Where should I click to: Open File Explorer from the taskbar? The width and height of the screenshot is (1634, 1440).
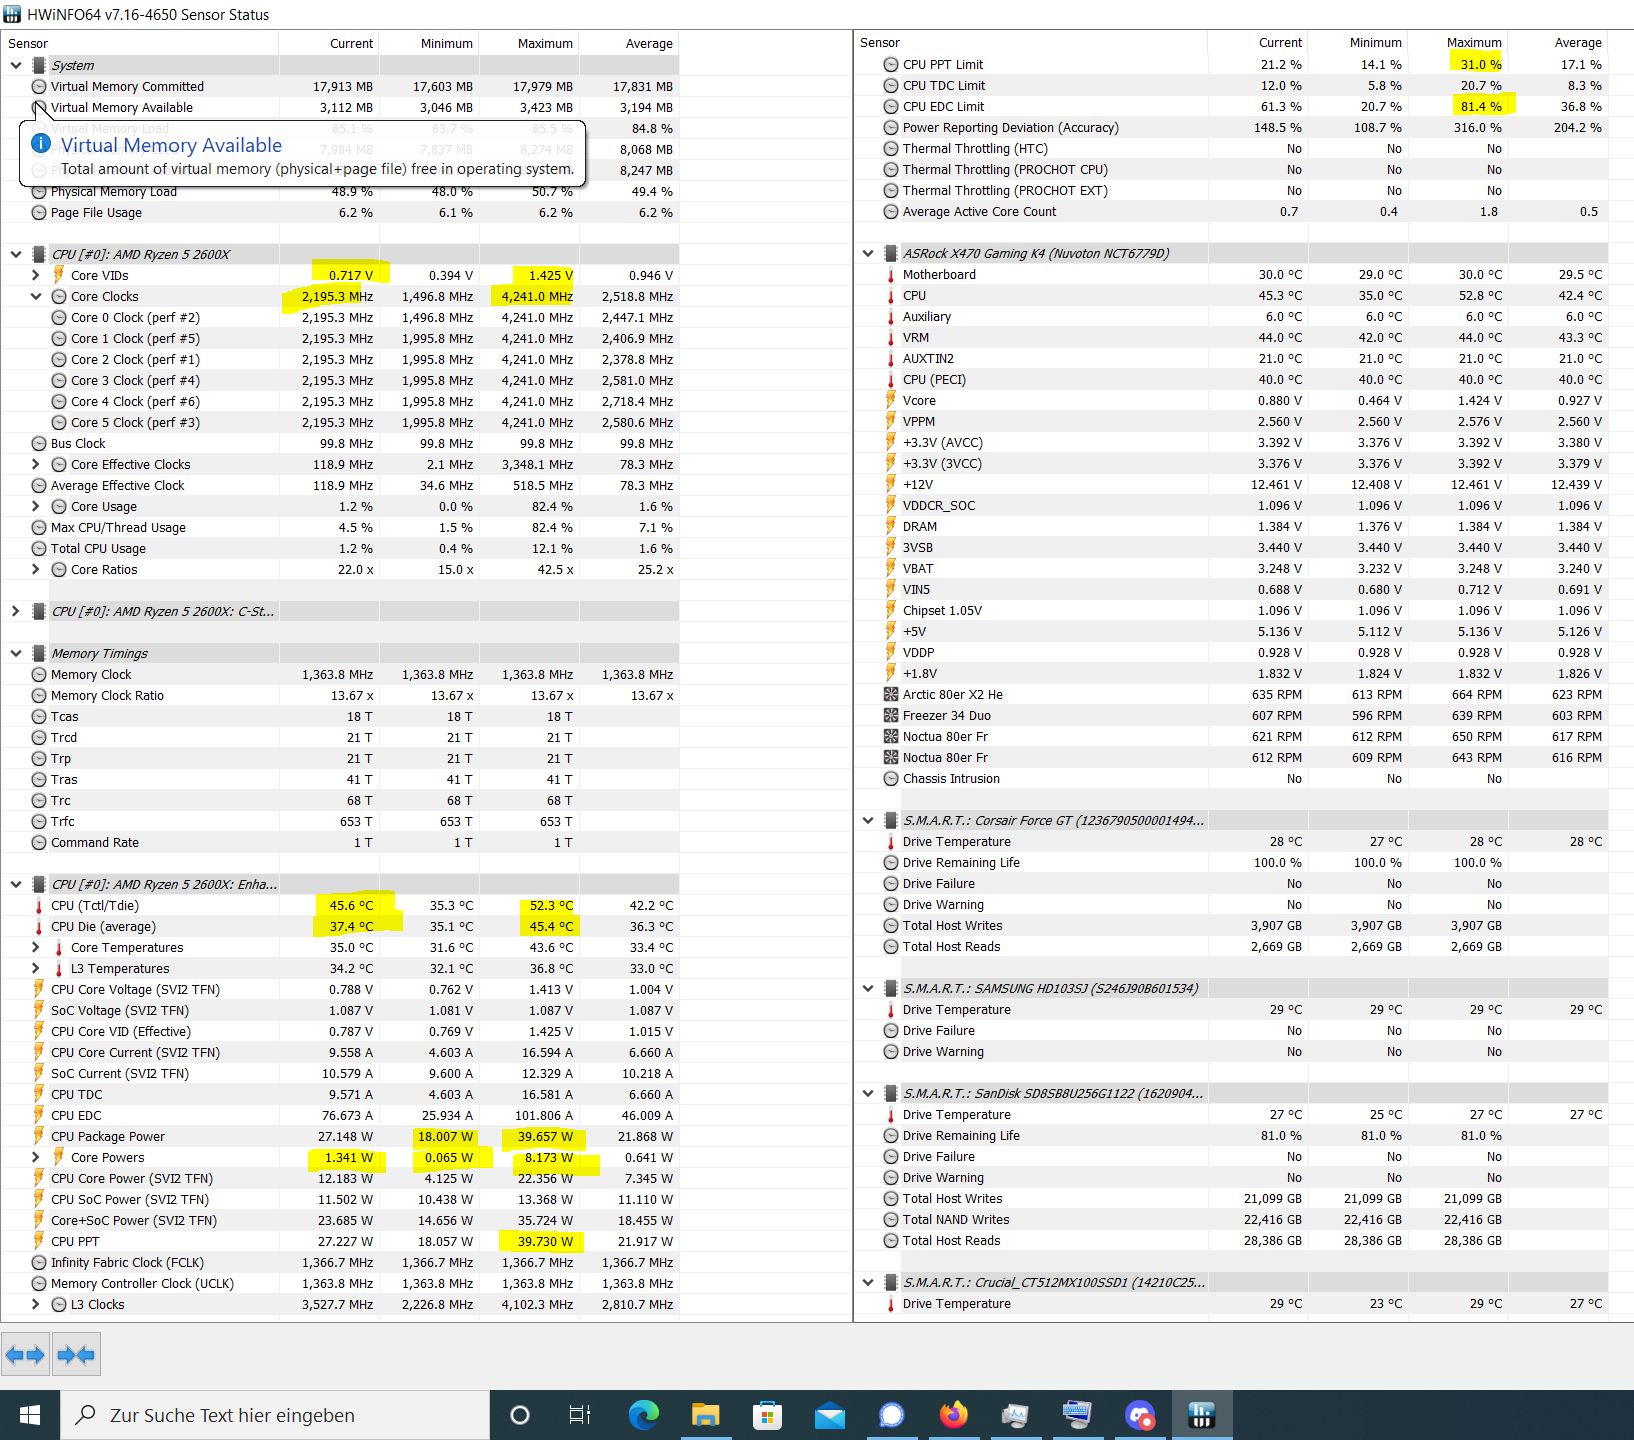point(706,1415)
